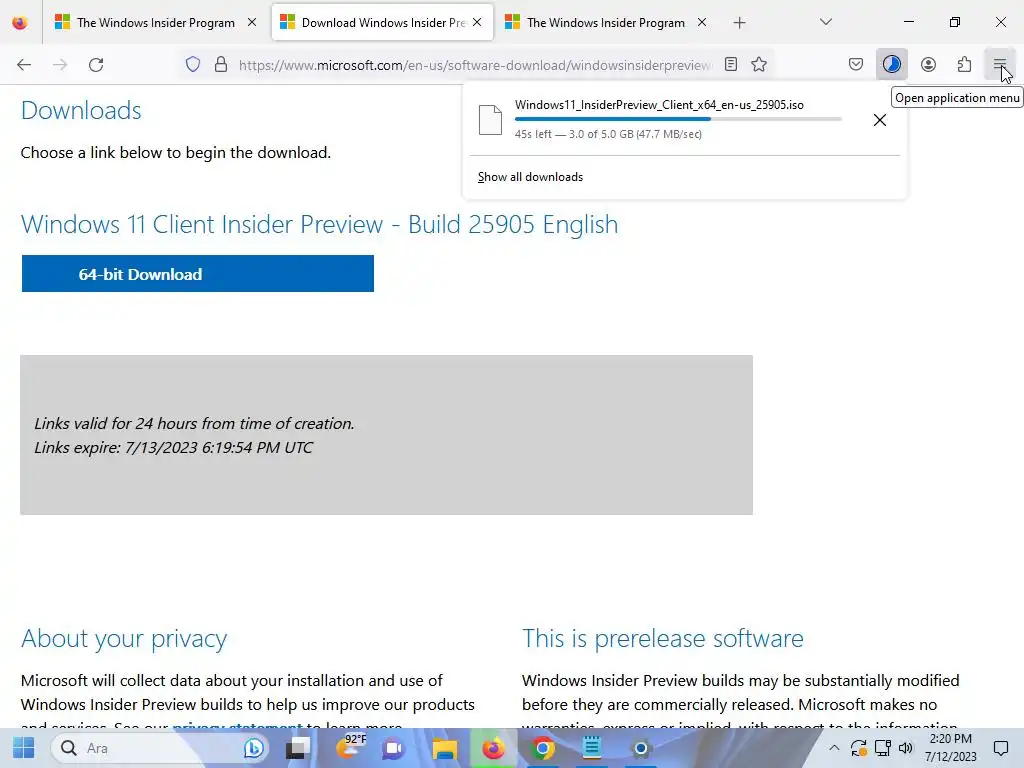Screen dimensions: 1024x768
Task: Open tracking protection shield info
Action: click(x=193, y=65)
